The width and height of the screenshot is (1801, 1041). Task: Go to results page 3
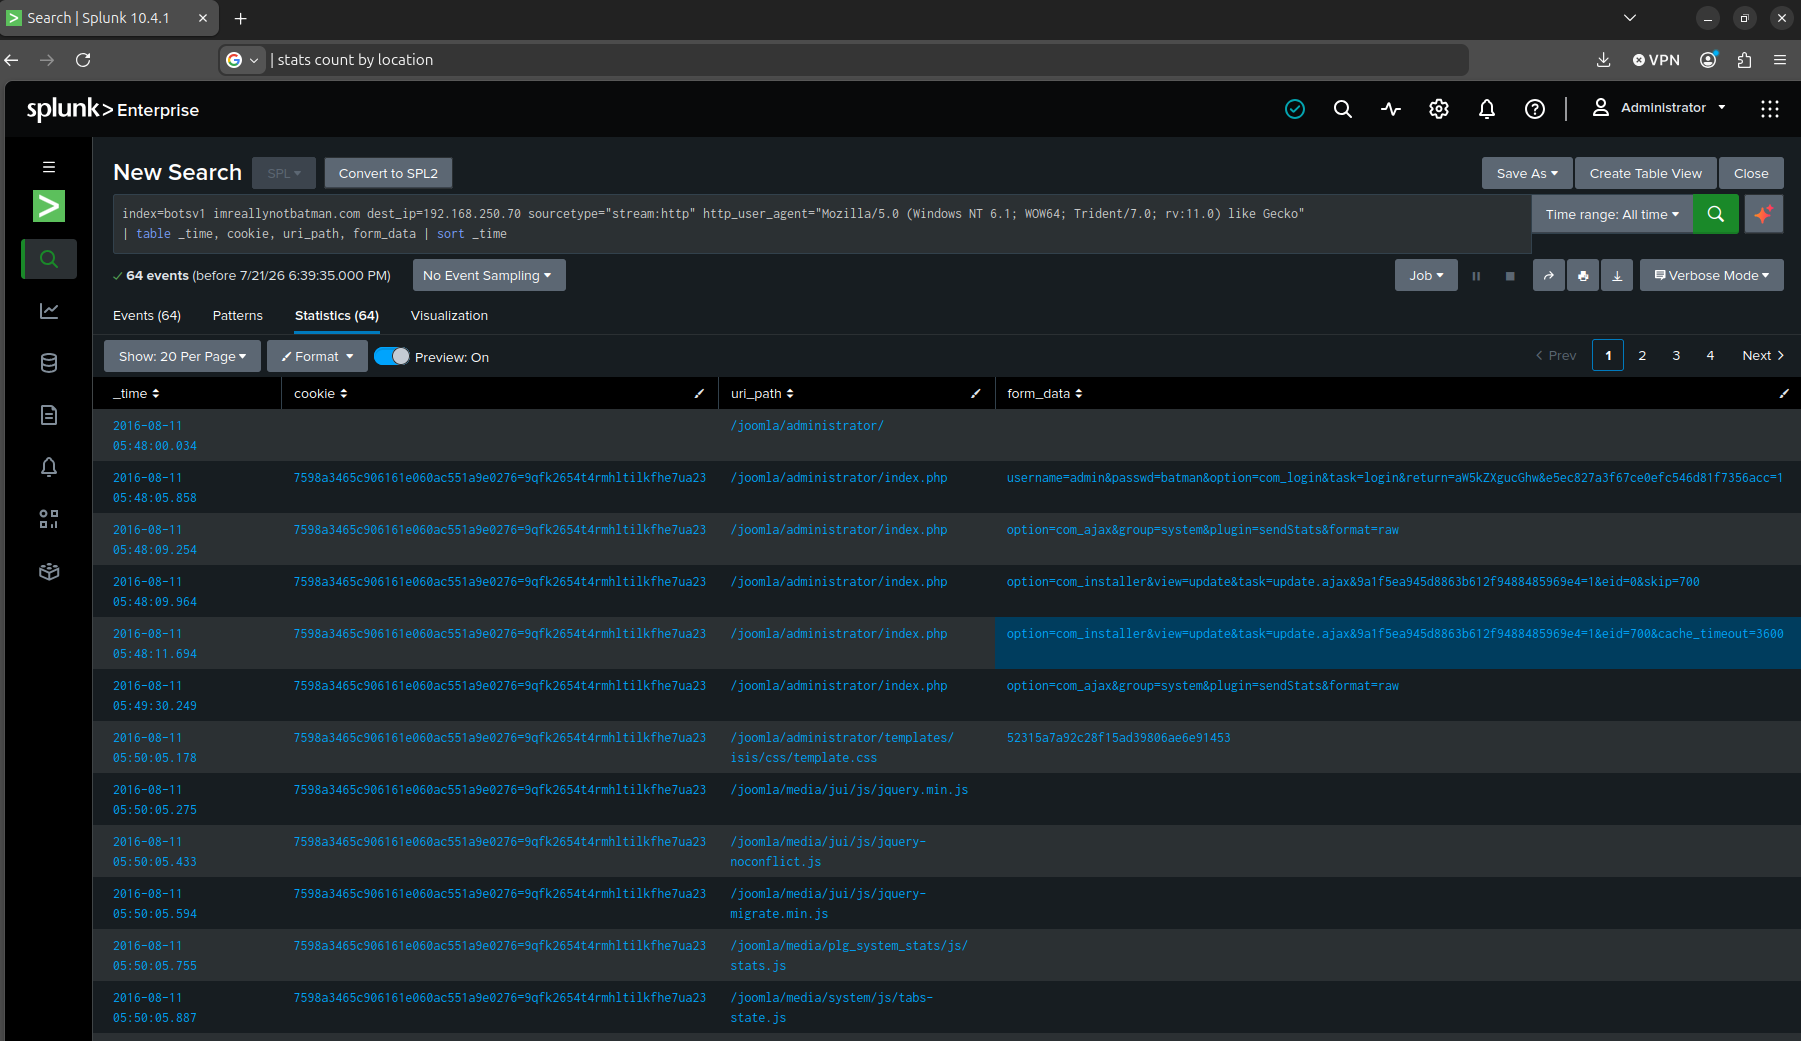(x=1676, y=356)
